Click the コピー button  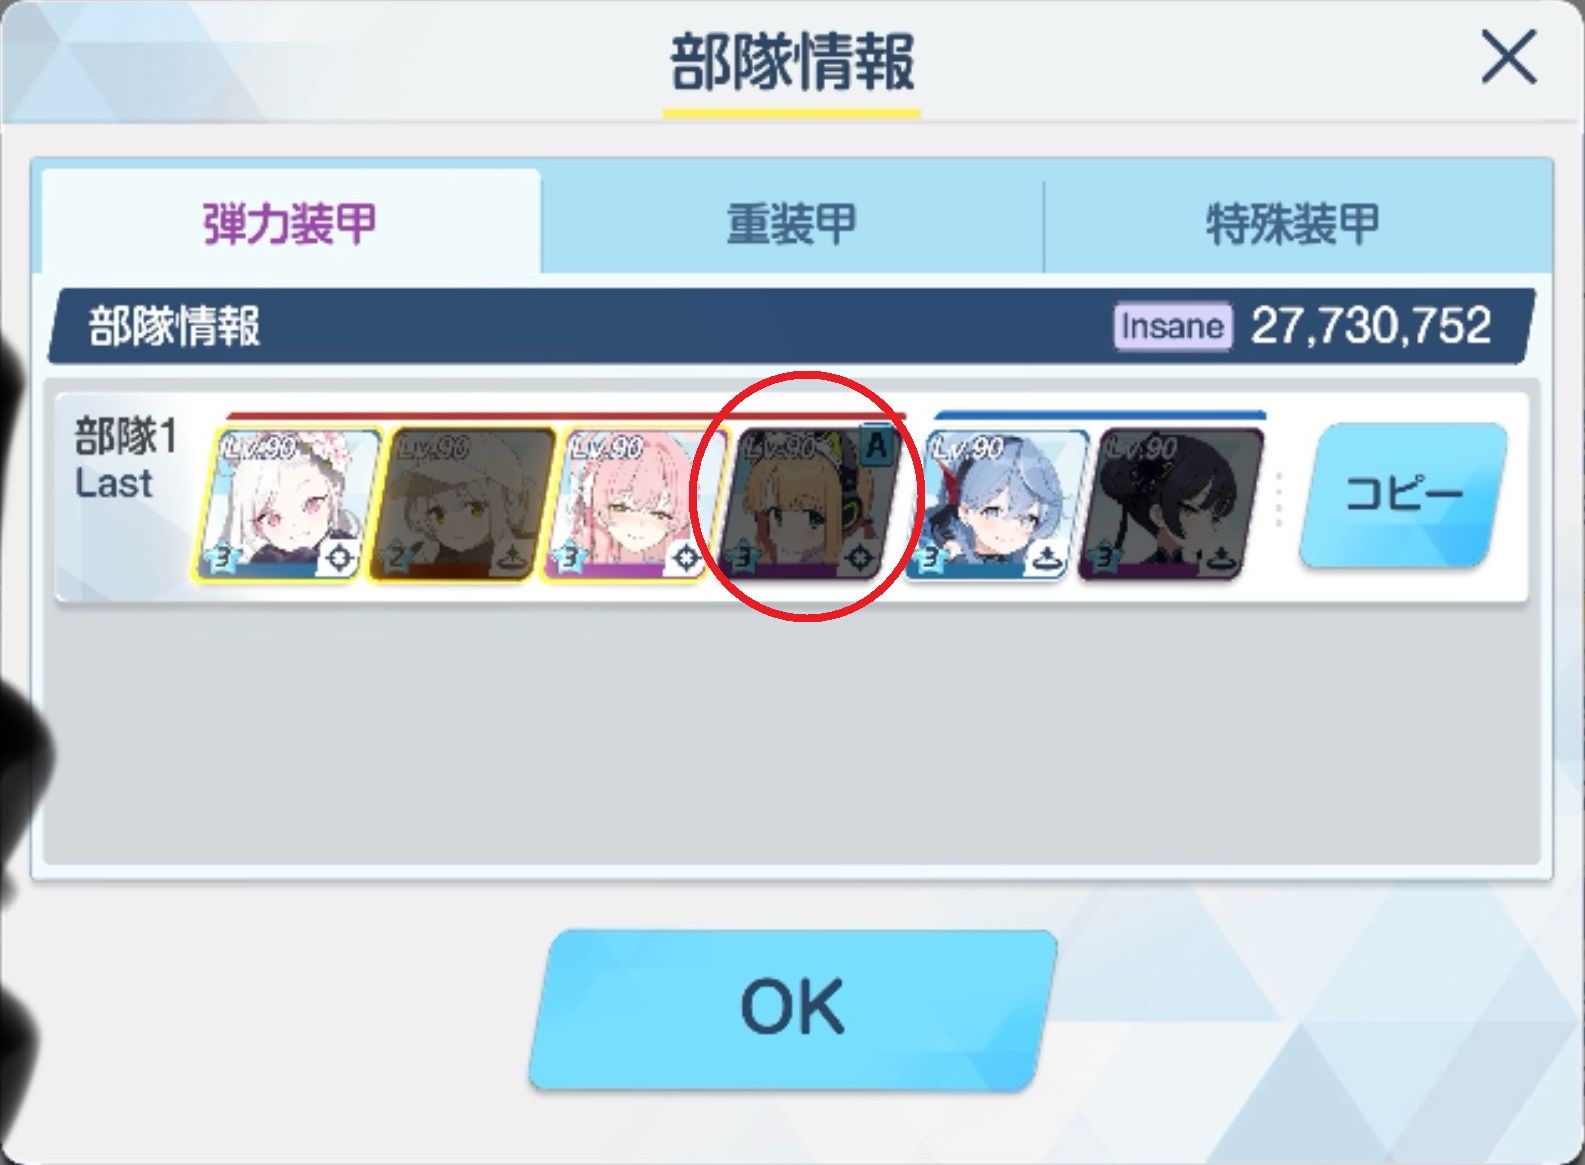coord(1403,494)
